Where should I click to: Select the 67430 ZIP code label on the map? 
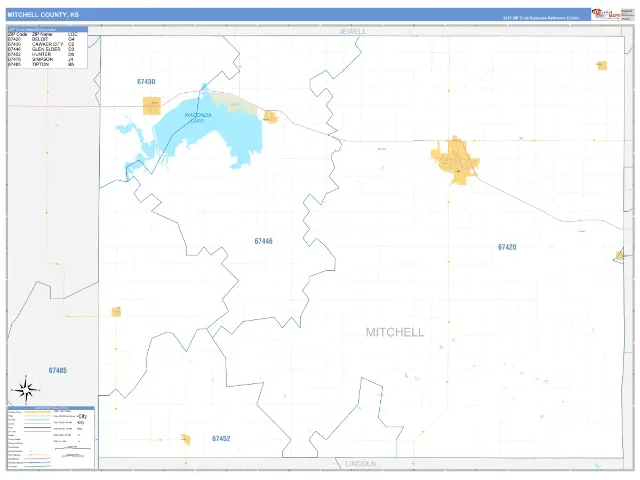coord(146,82)
